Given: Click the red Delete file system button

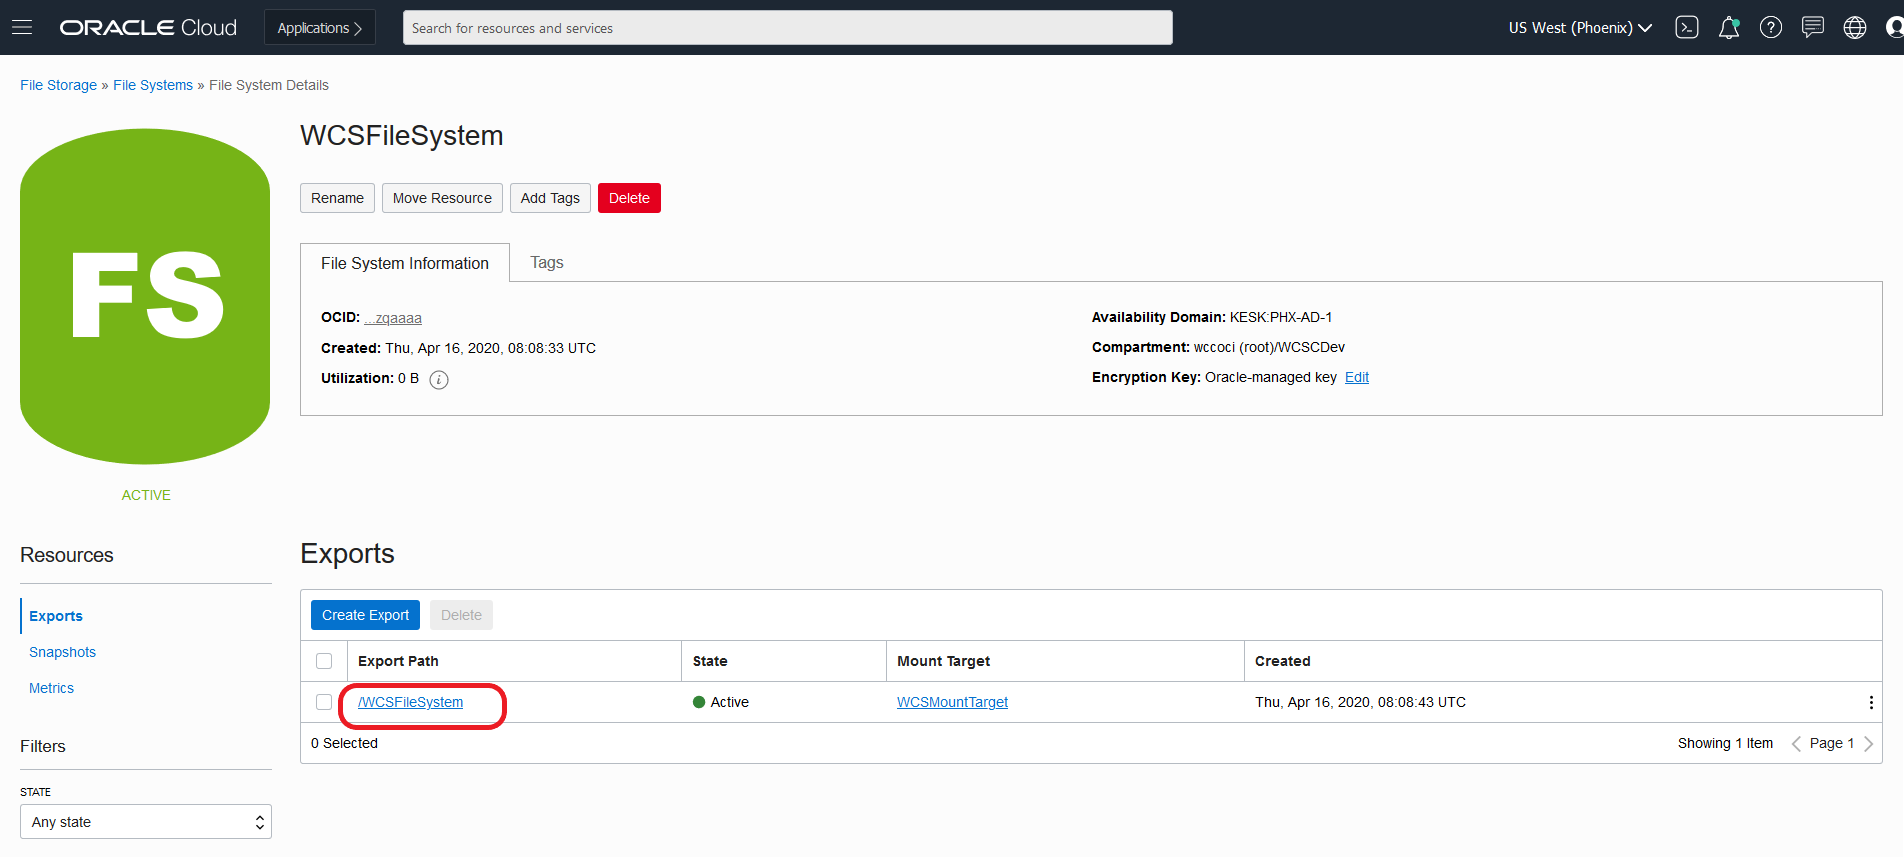Looking at the screenshot, I should [x=629, y=198].
